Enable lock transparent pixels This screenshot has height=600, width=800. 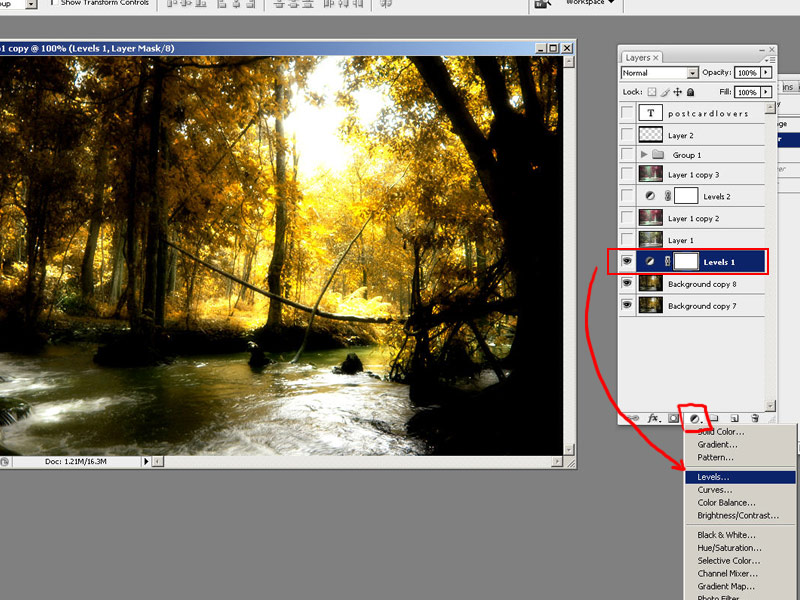(652, 92)
